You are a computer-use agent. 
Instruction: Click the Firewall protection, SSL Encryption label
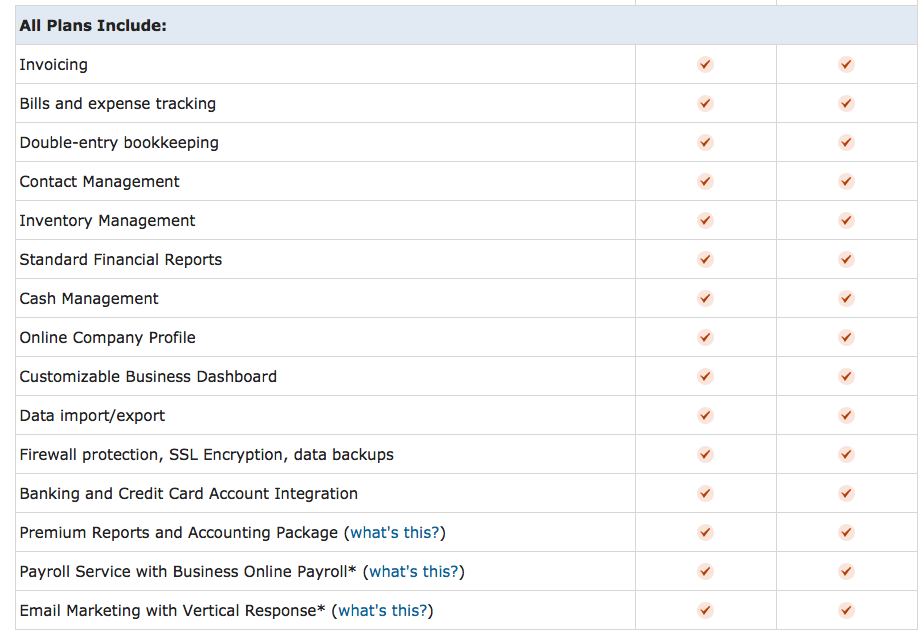coord(206,455)
